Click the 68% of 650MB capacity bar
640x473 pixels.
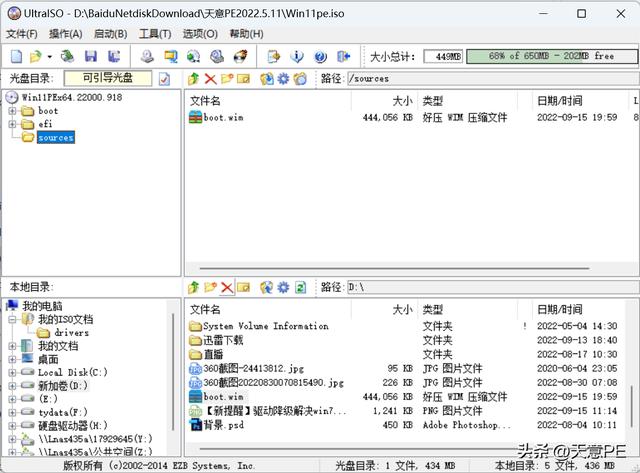552,56
